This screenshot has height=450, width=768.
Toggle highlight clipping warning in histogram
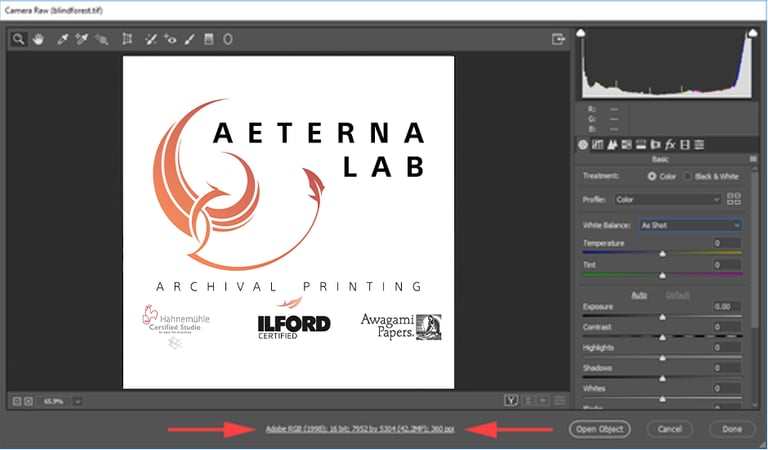pyautogui.click(x=753, y=33)
